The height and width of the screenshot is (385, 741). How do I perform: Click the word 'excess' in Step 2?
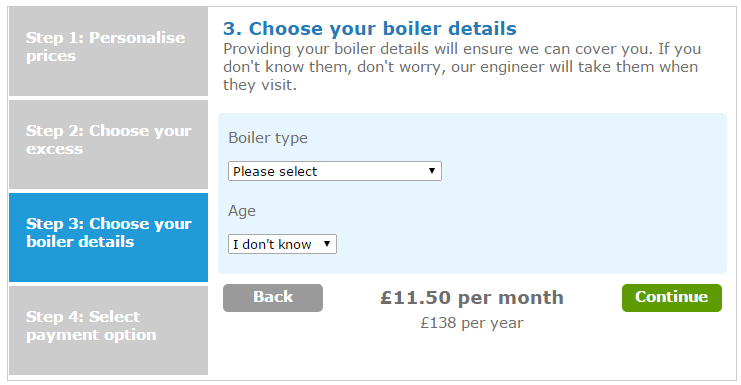click(x=54, y=149)
